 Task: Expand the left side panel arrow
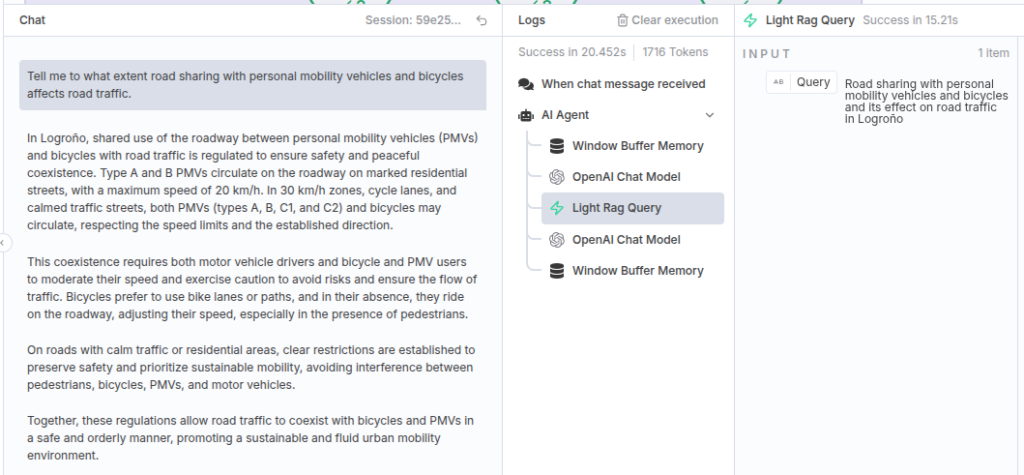(x=3, y=243)
